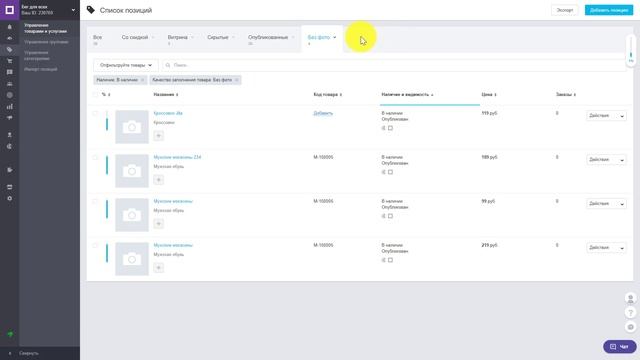Image resolution: width=640 pixels, height=360 pixels.
Task: Remove the Без фото quality filter chip
Action: [236, 80]
